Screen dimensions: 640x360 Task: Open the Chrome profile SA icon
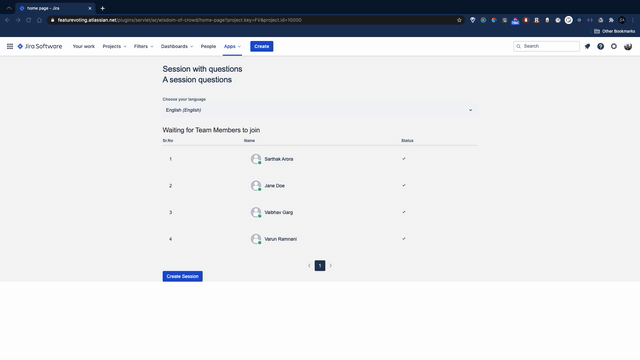(622, 20)
